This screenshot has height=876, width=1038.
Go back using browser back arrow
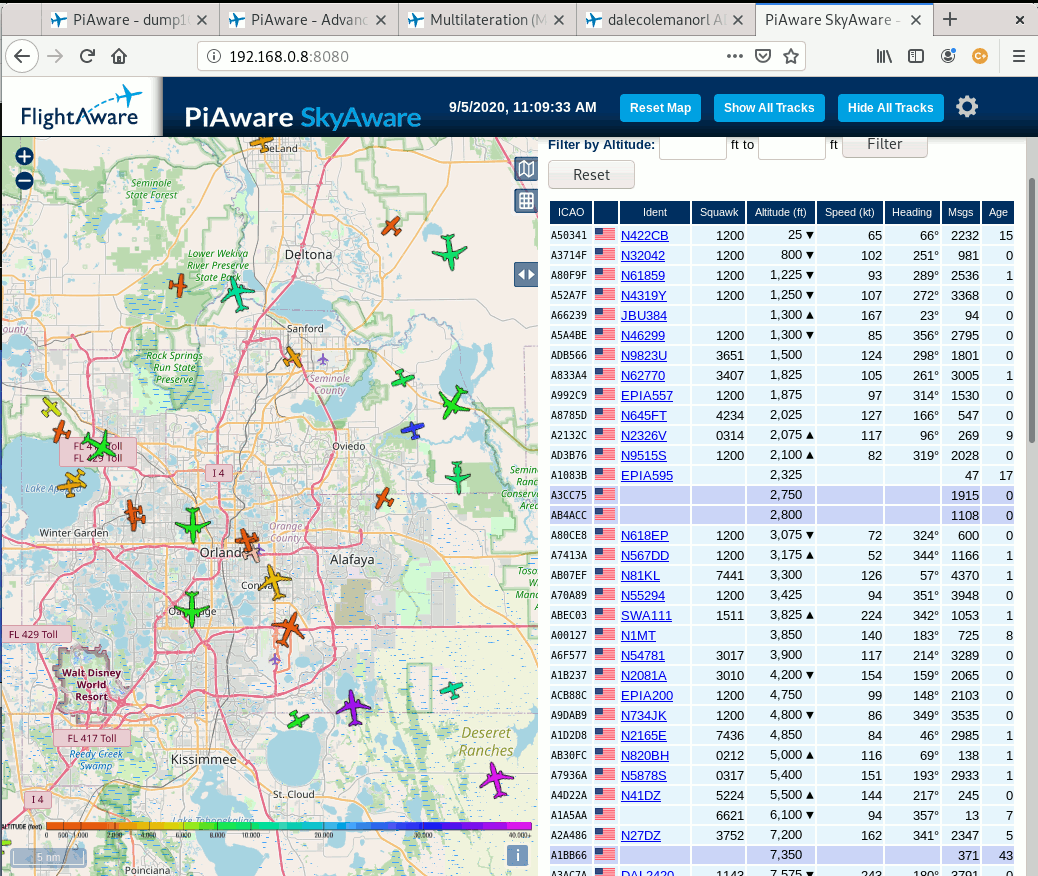tap(22, 56)
